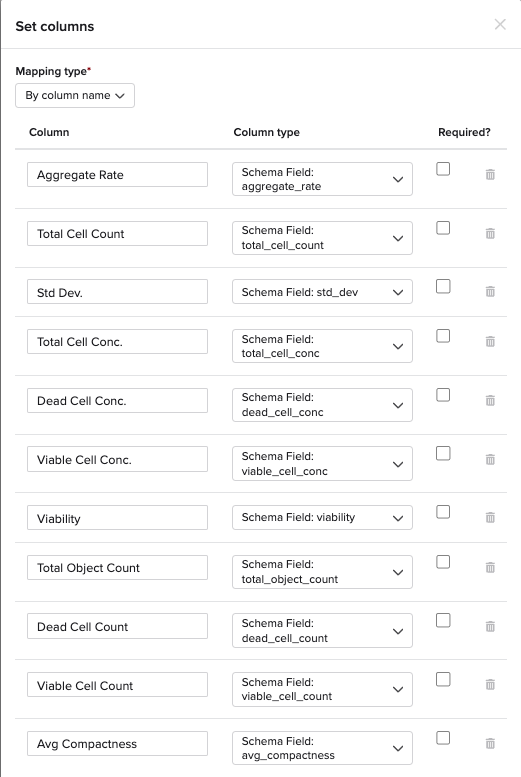
Task: Enable Required for Viable Cell Conc.
Action: [x=443, y=453]
